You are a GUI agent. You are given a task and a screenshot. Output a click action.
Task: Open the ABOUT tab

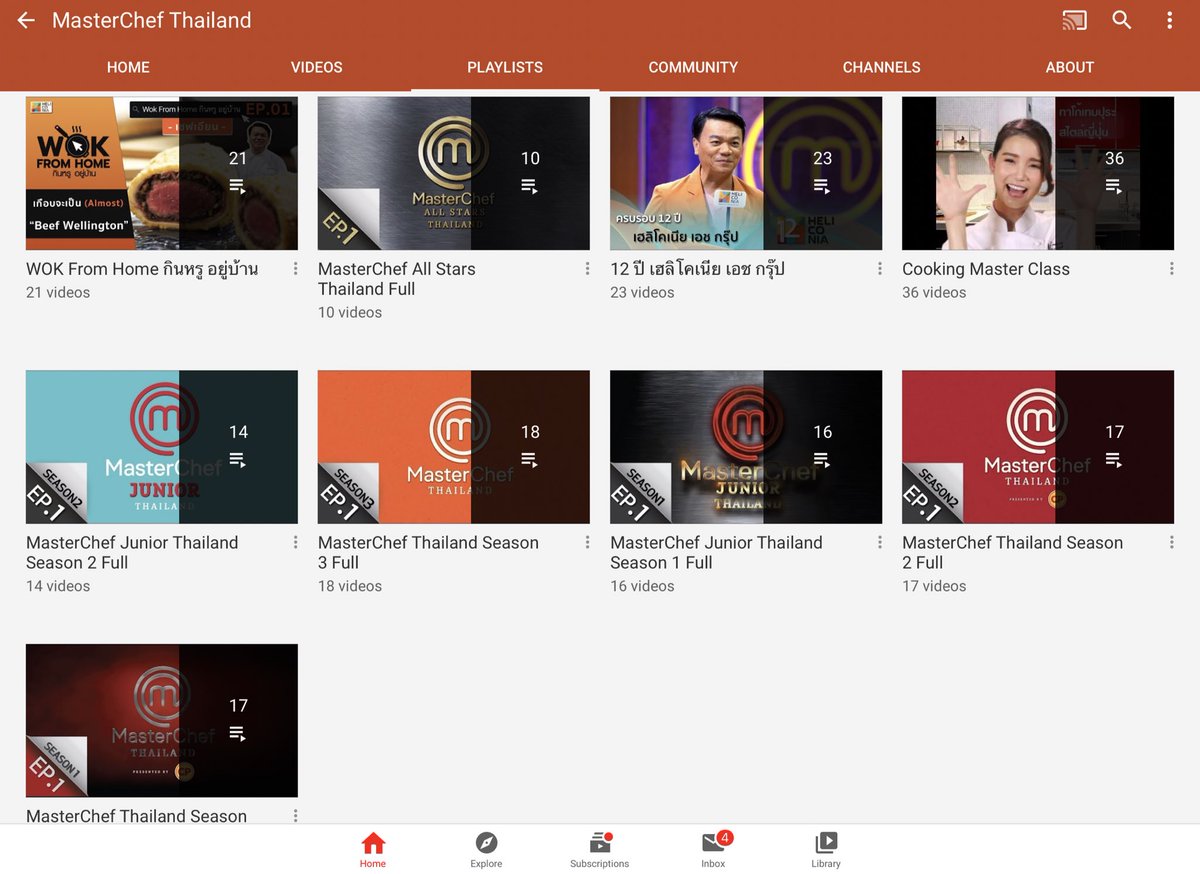(1070, 67)
